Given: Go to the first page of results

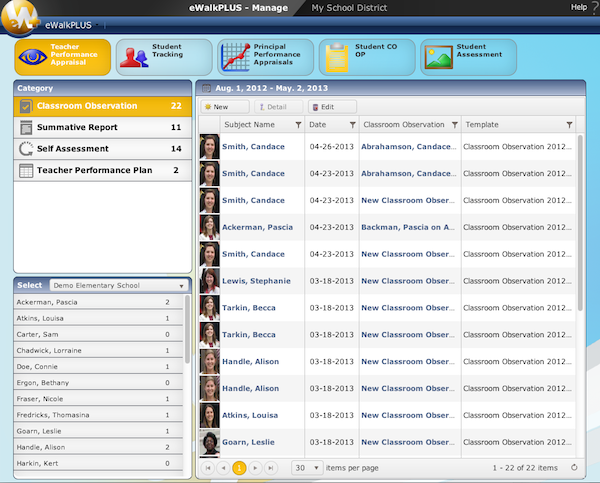Looking at the screenshot, I should click(x=208, y=468).
